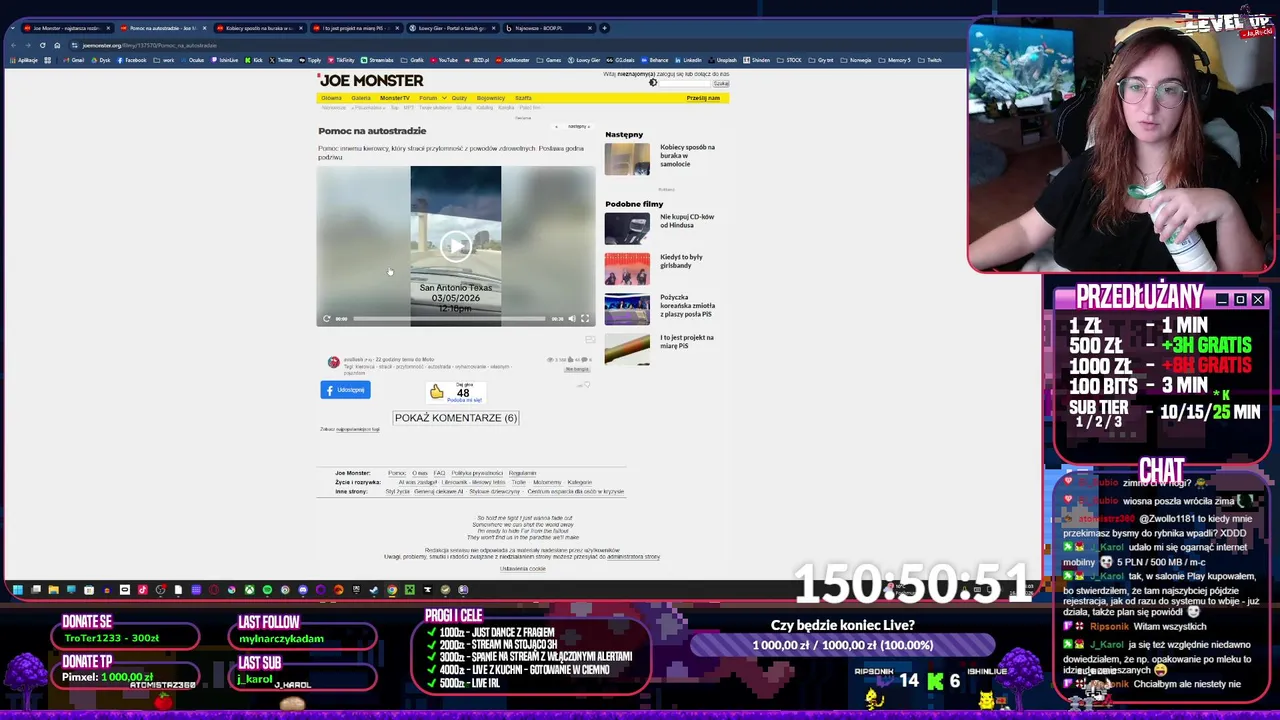
Task: Click the Regulamin footer link
Action: coord(522,473)
